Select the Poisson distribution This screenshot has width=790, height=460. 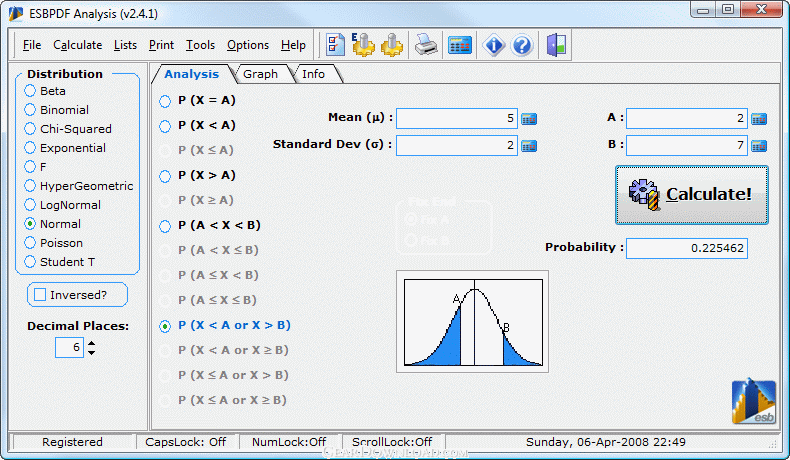tap(53, 243)
